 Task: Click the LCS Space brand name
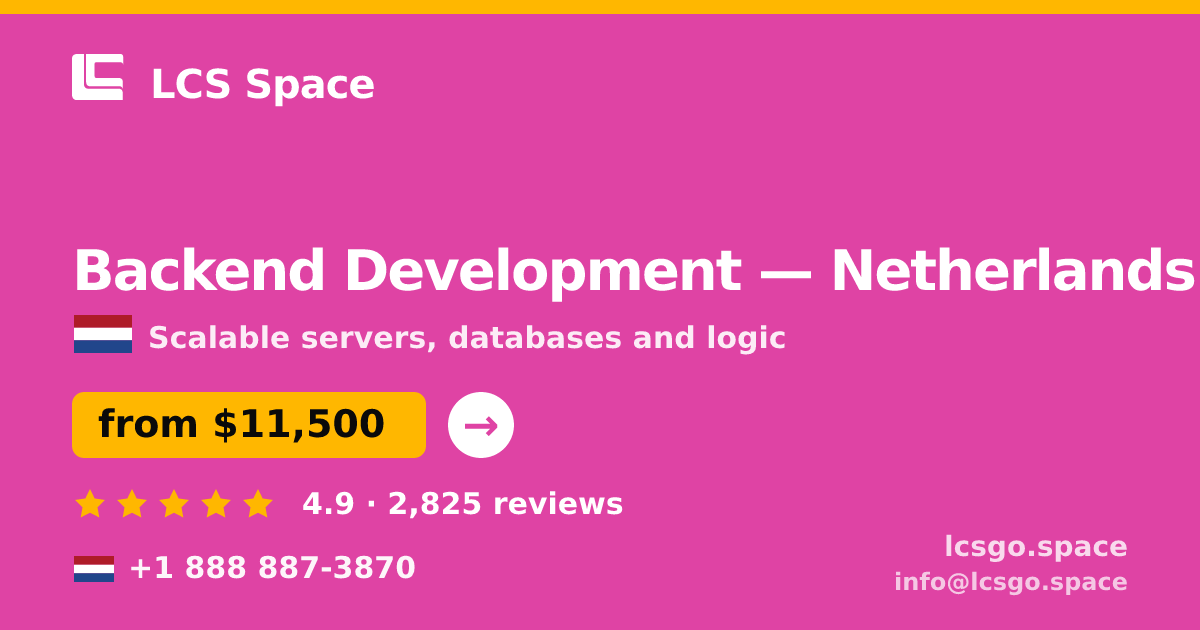tap(262, 85)
